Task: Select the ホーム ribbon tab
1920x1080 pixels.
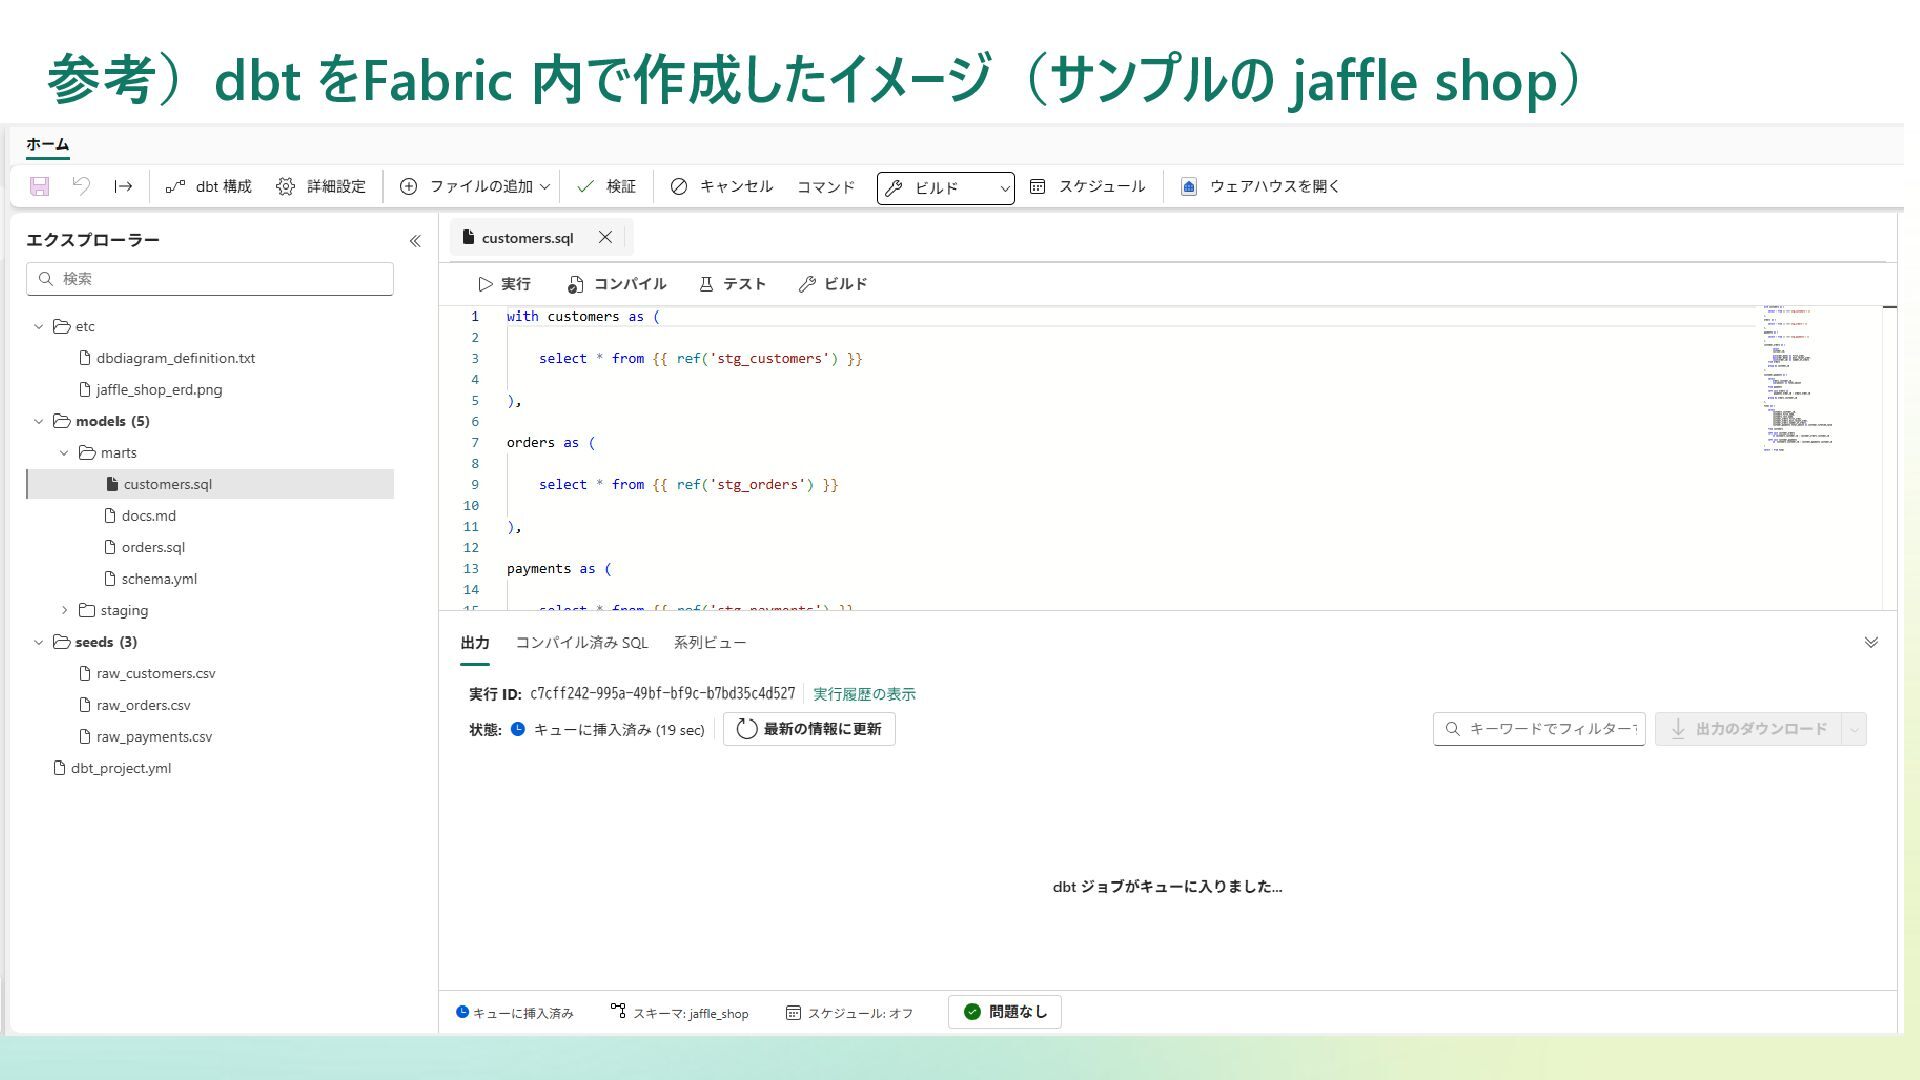Action: click(48, 145)
